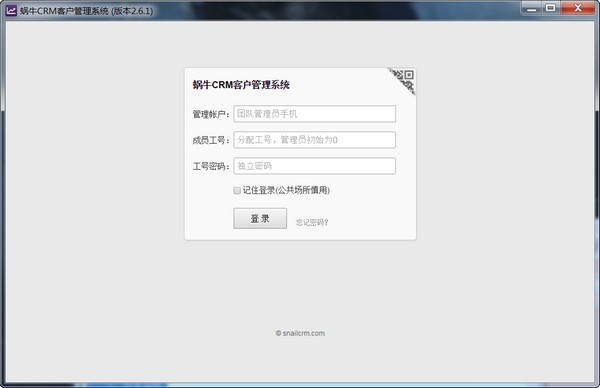Click the 蜗牛CRM客户管理系统 heading
The height and width of the screenshot is (388, 600).
pos(241,85)
